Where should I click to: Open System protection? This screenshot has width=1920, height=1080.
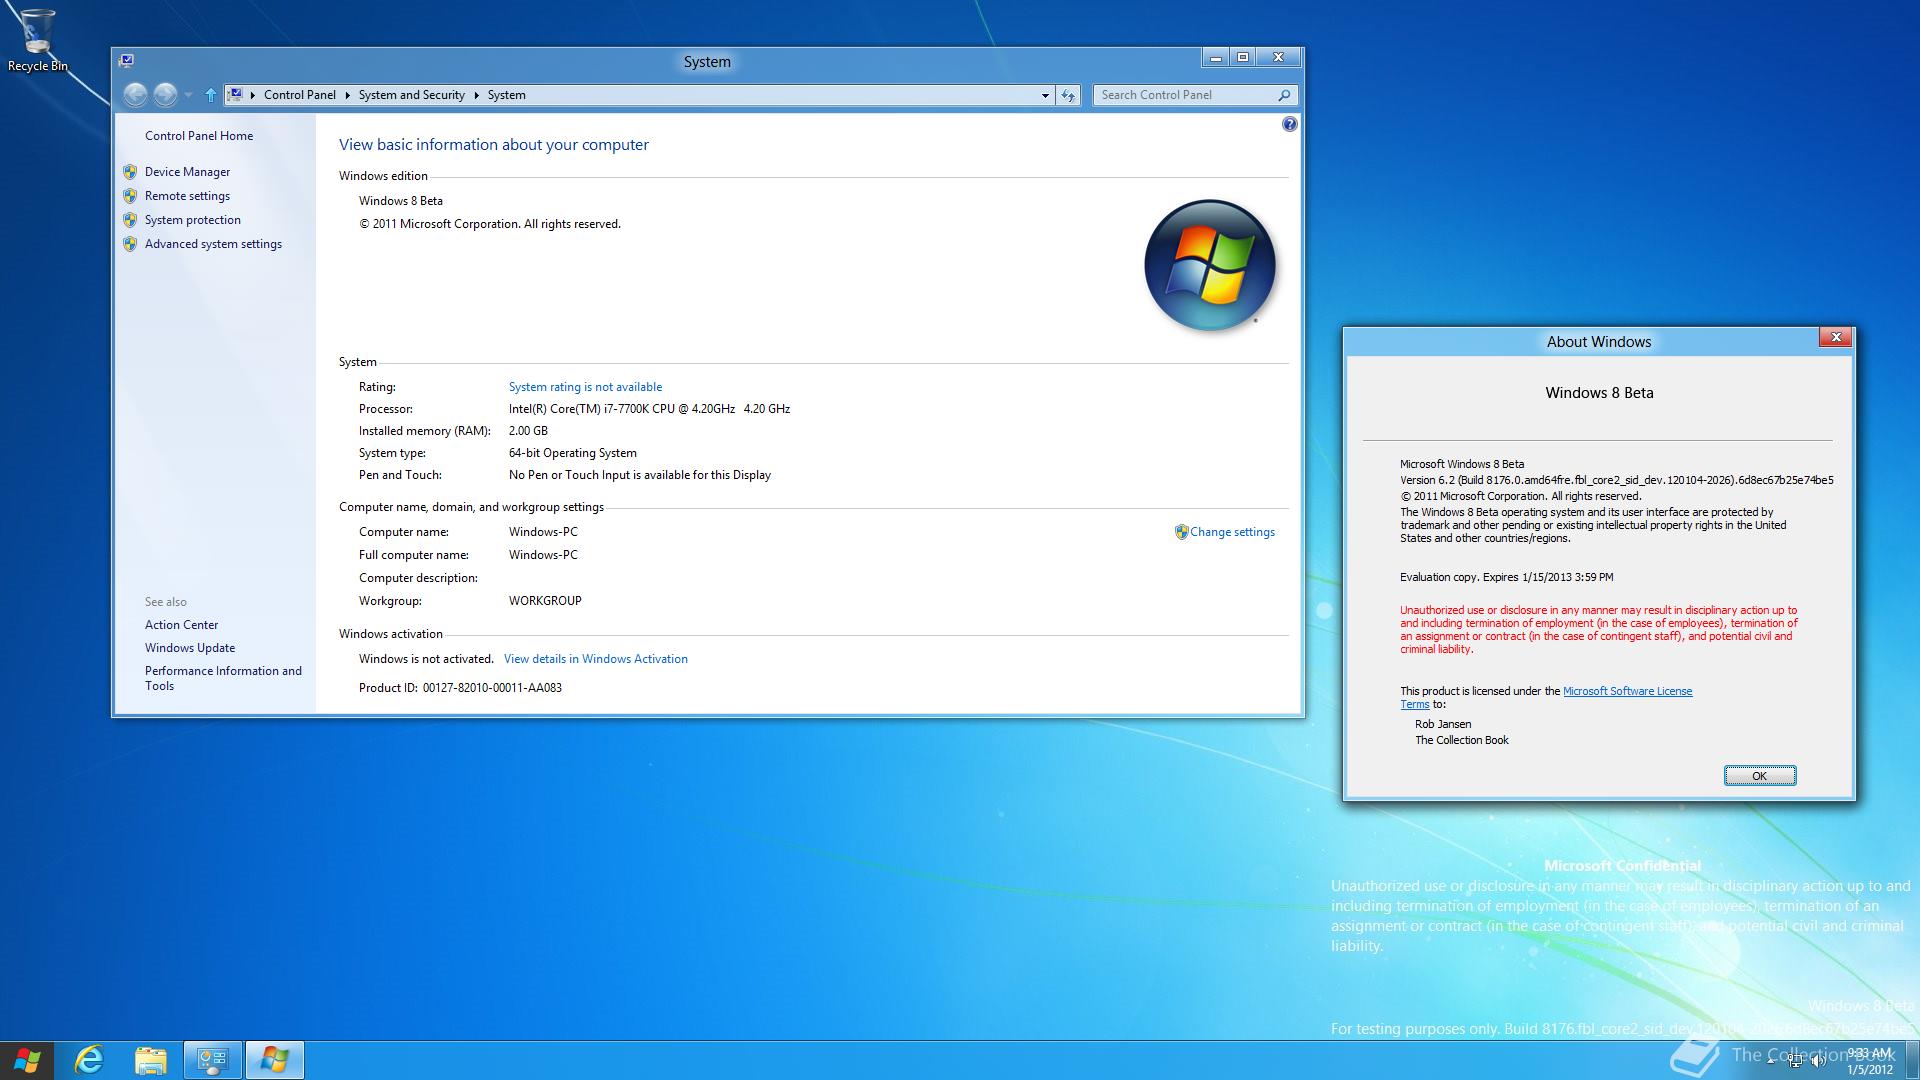(x=192, y=220)
